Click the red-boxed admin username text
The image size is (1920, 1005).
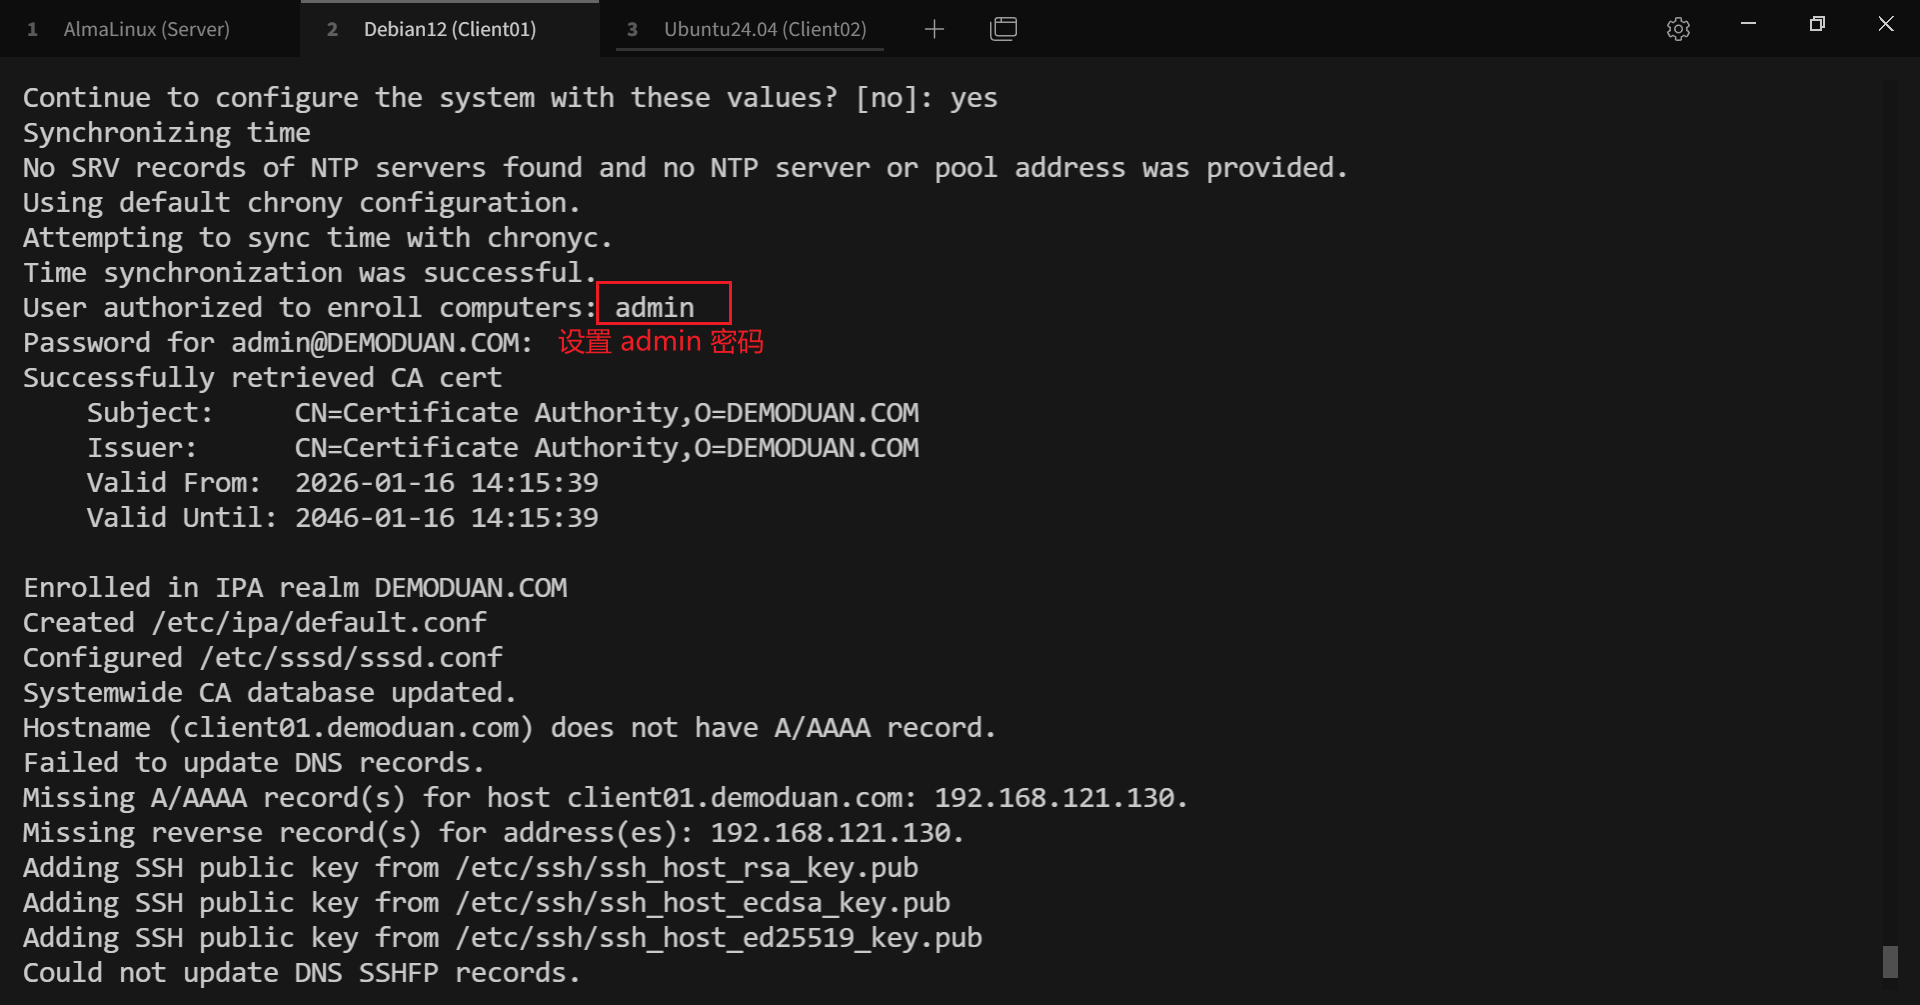pyautogui.click(x=654, y=307)
